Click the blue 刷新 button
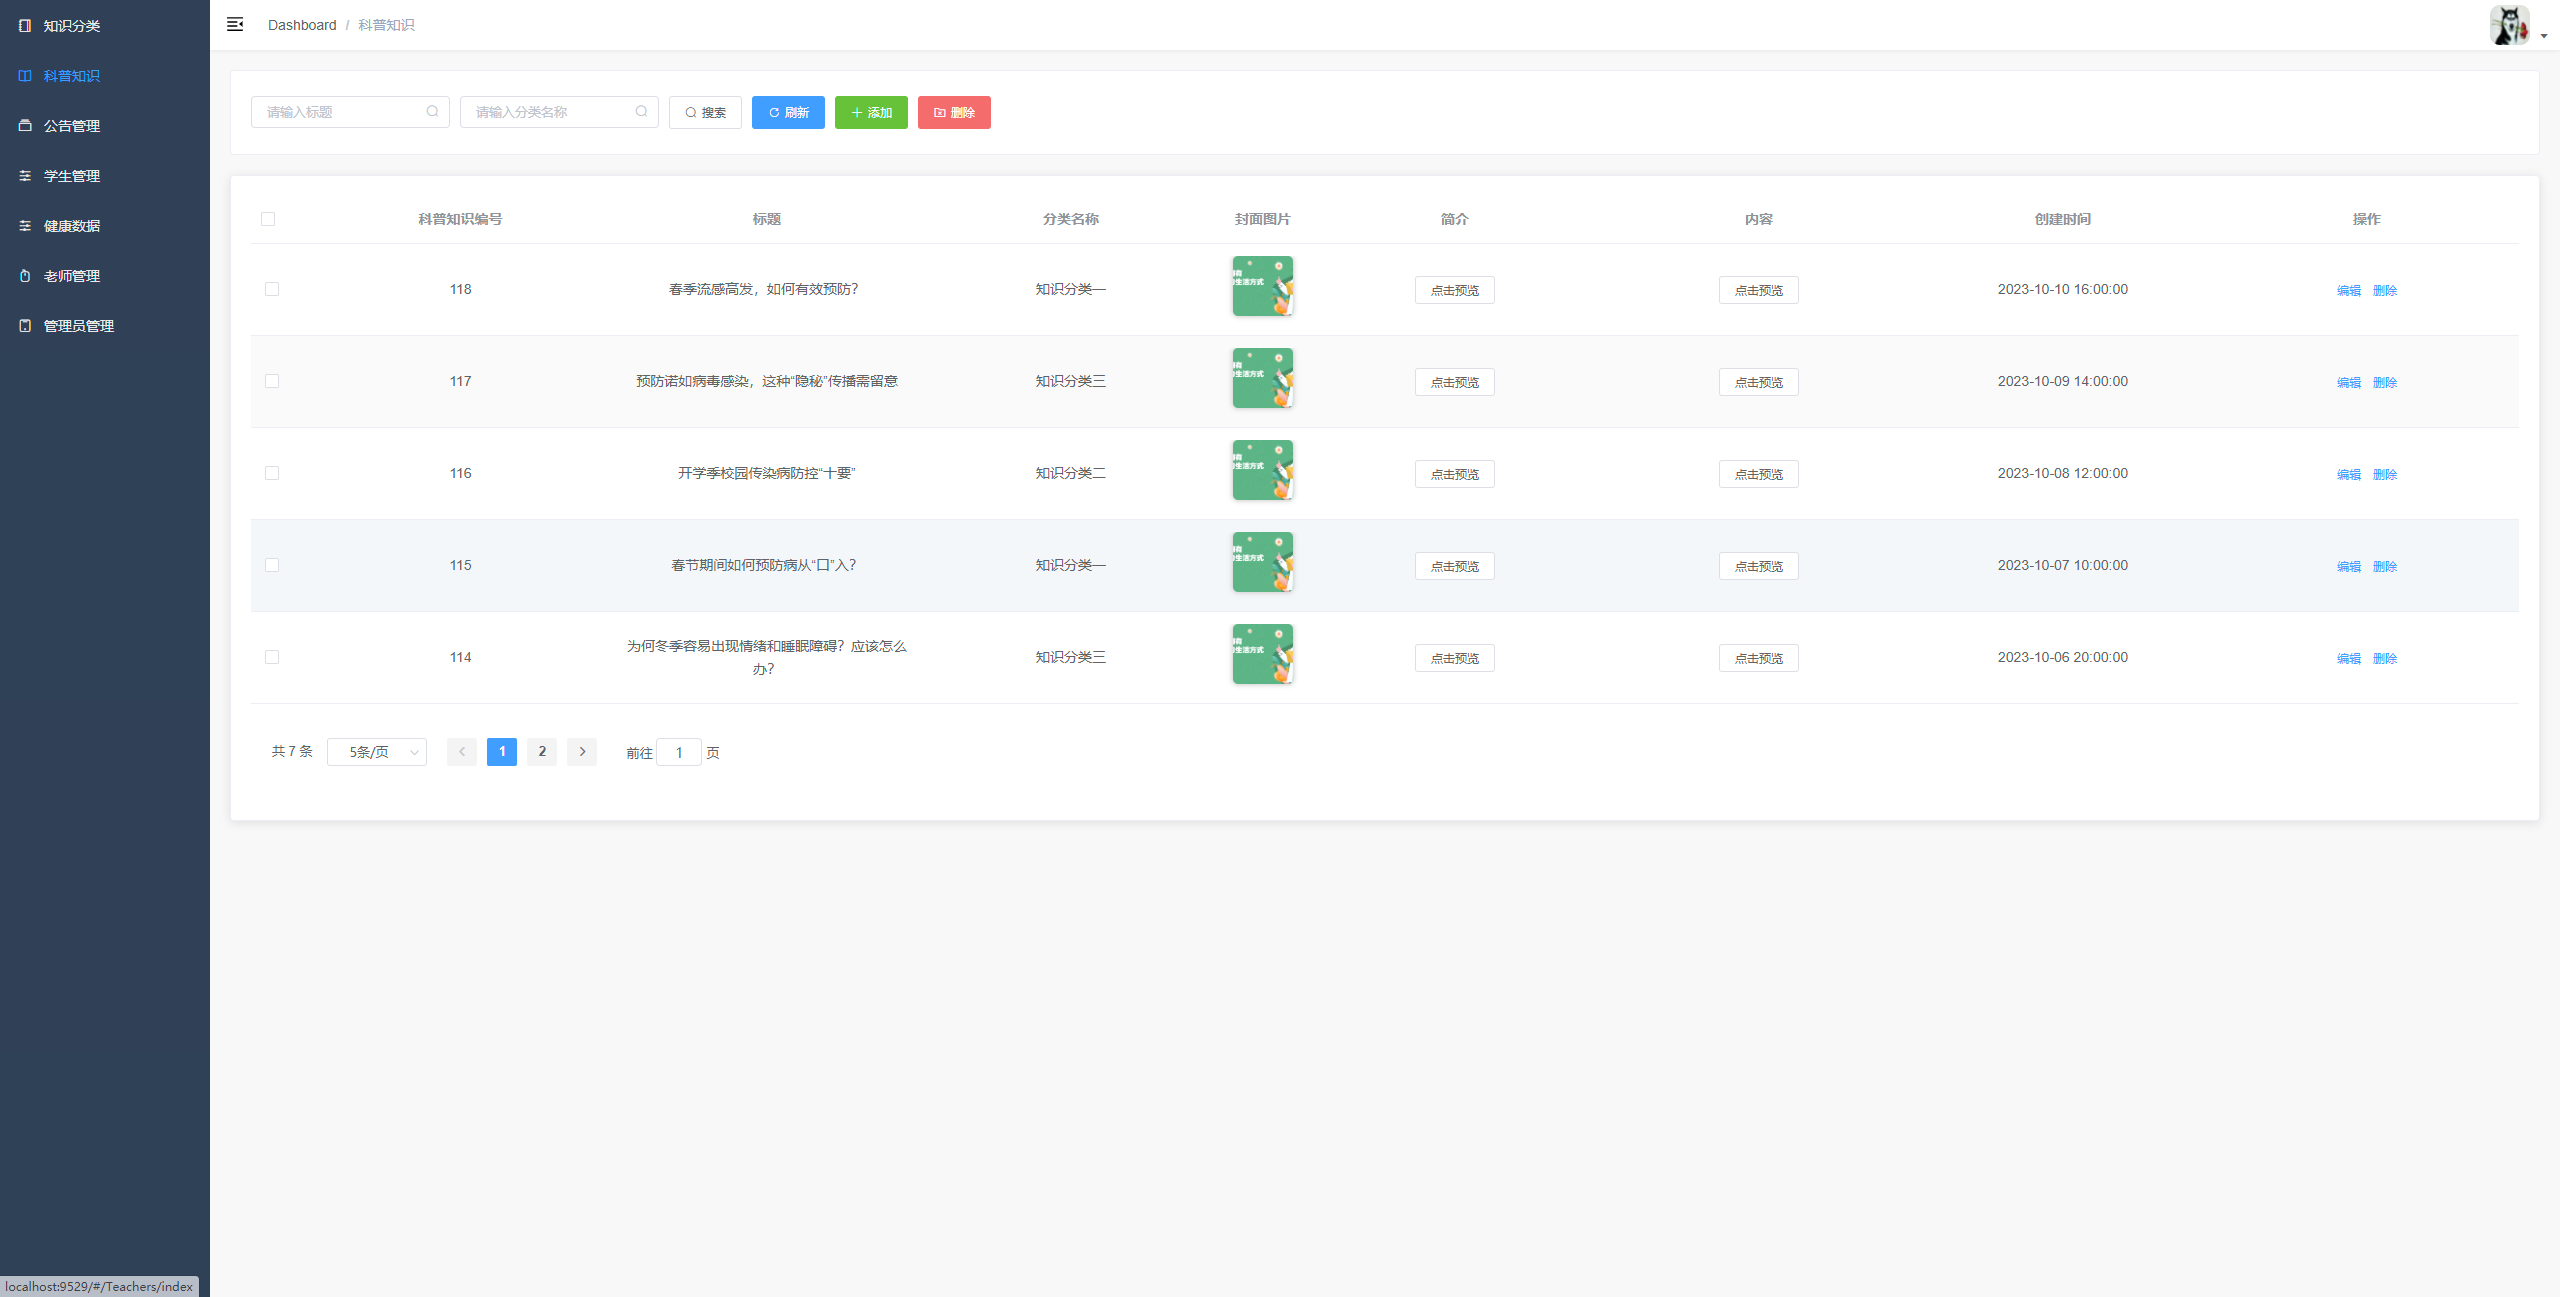This screenshot has height=1297, width=2560. [x=788, y=112]
